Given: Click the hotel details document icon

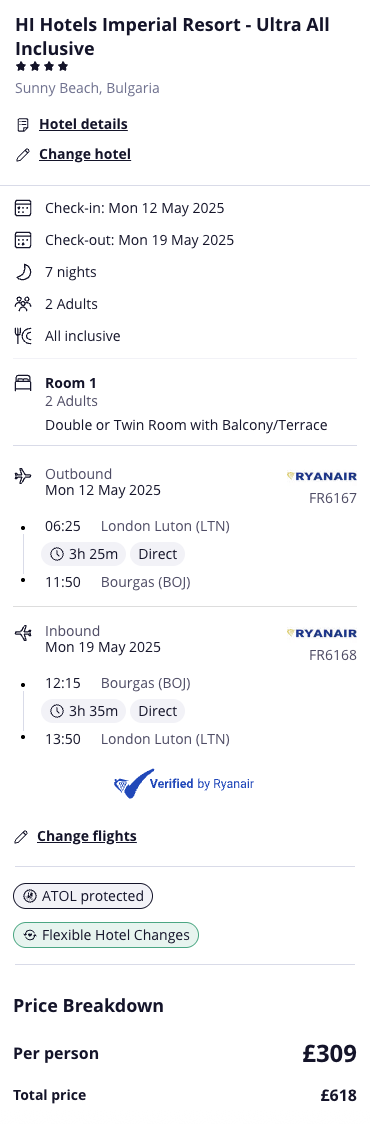Looking at the screenshot, I should click(x=23, y=125).
